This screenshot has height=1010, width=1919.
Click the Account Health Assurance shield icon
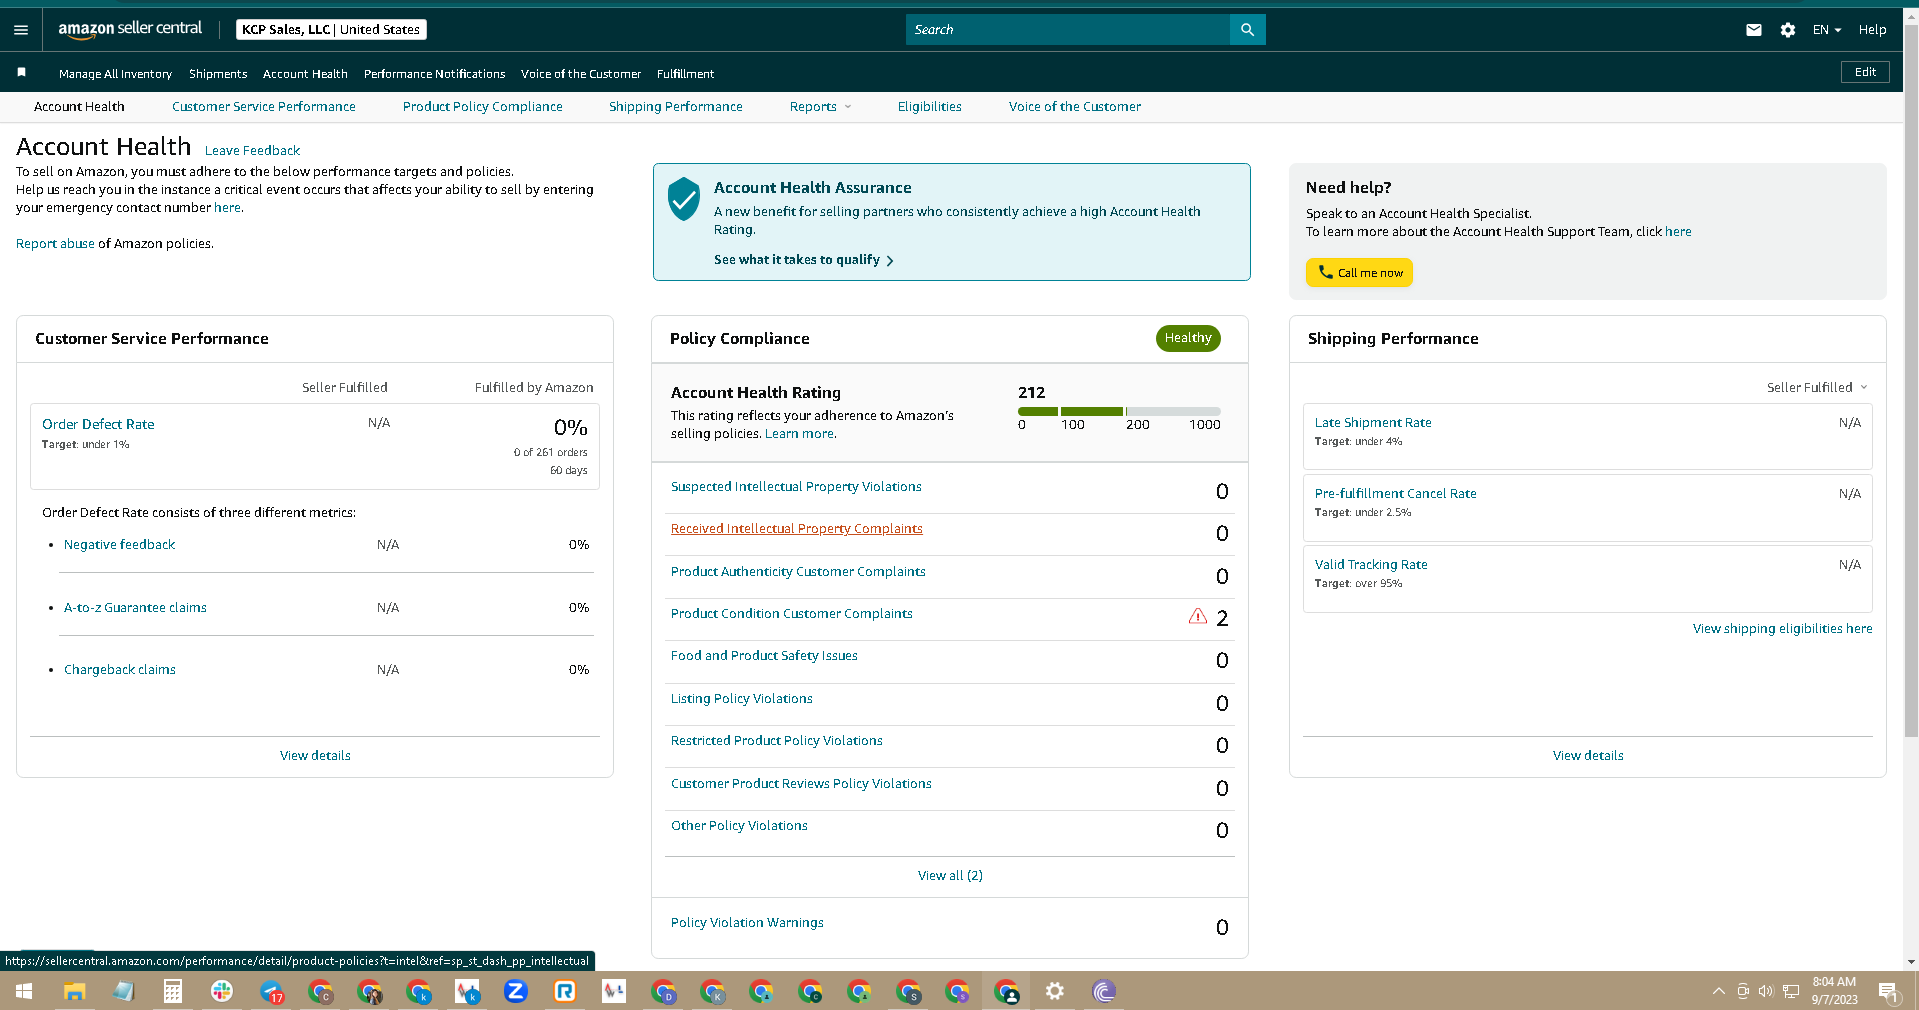[684, 199]
